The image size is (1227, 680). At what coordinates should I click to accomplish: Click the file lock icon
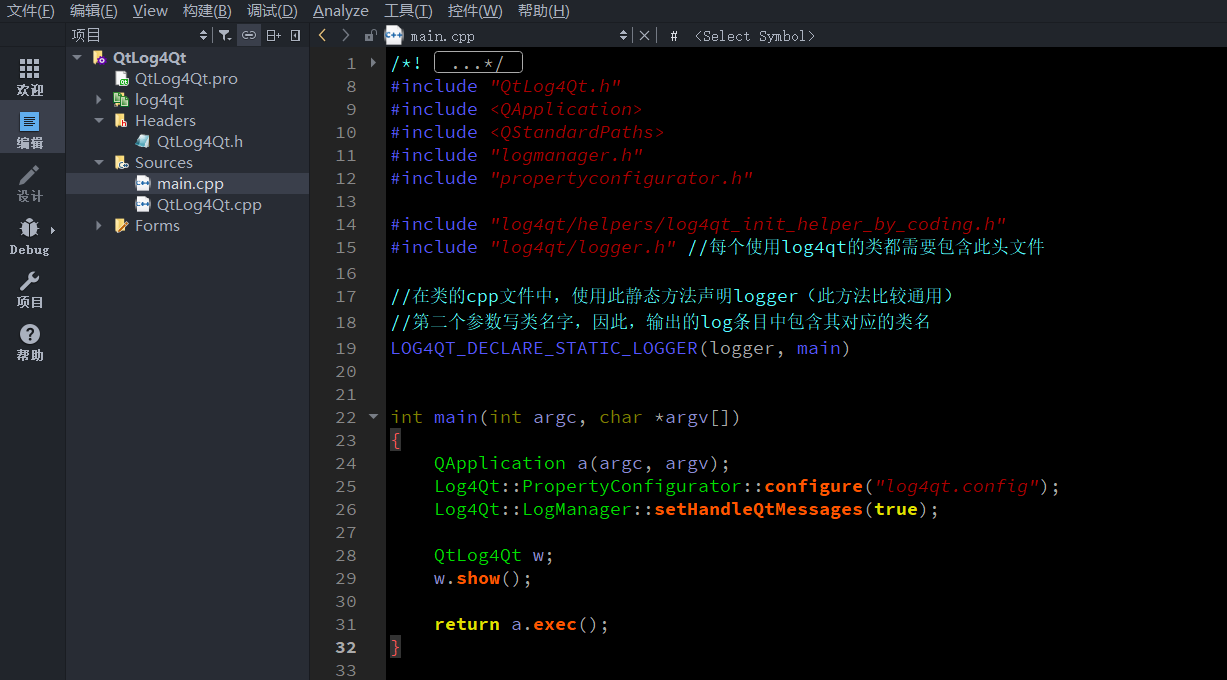(370, 35)
